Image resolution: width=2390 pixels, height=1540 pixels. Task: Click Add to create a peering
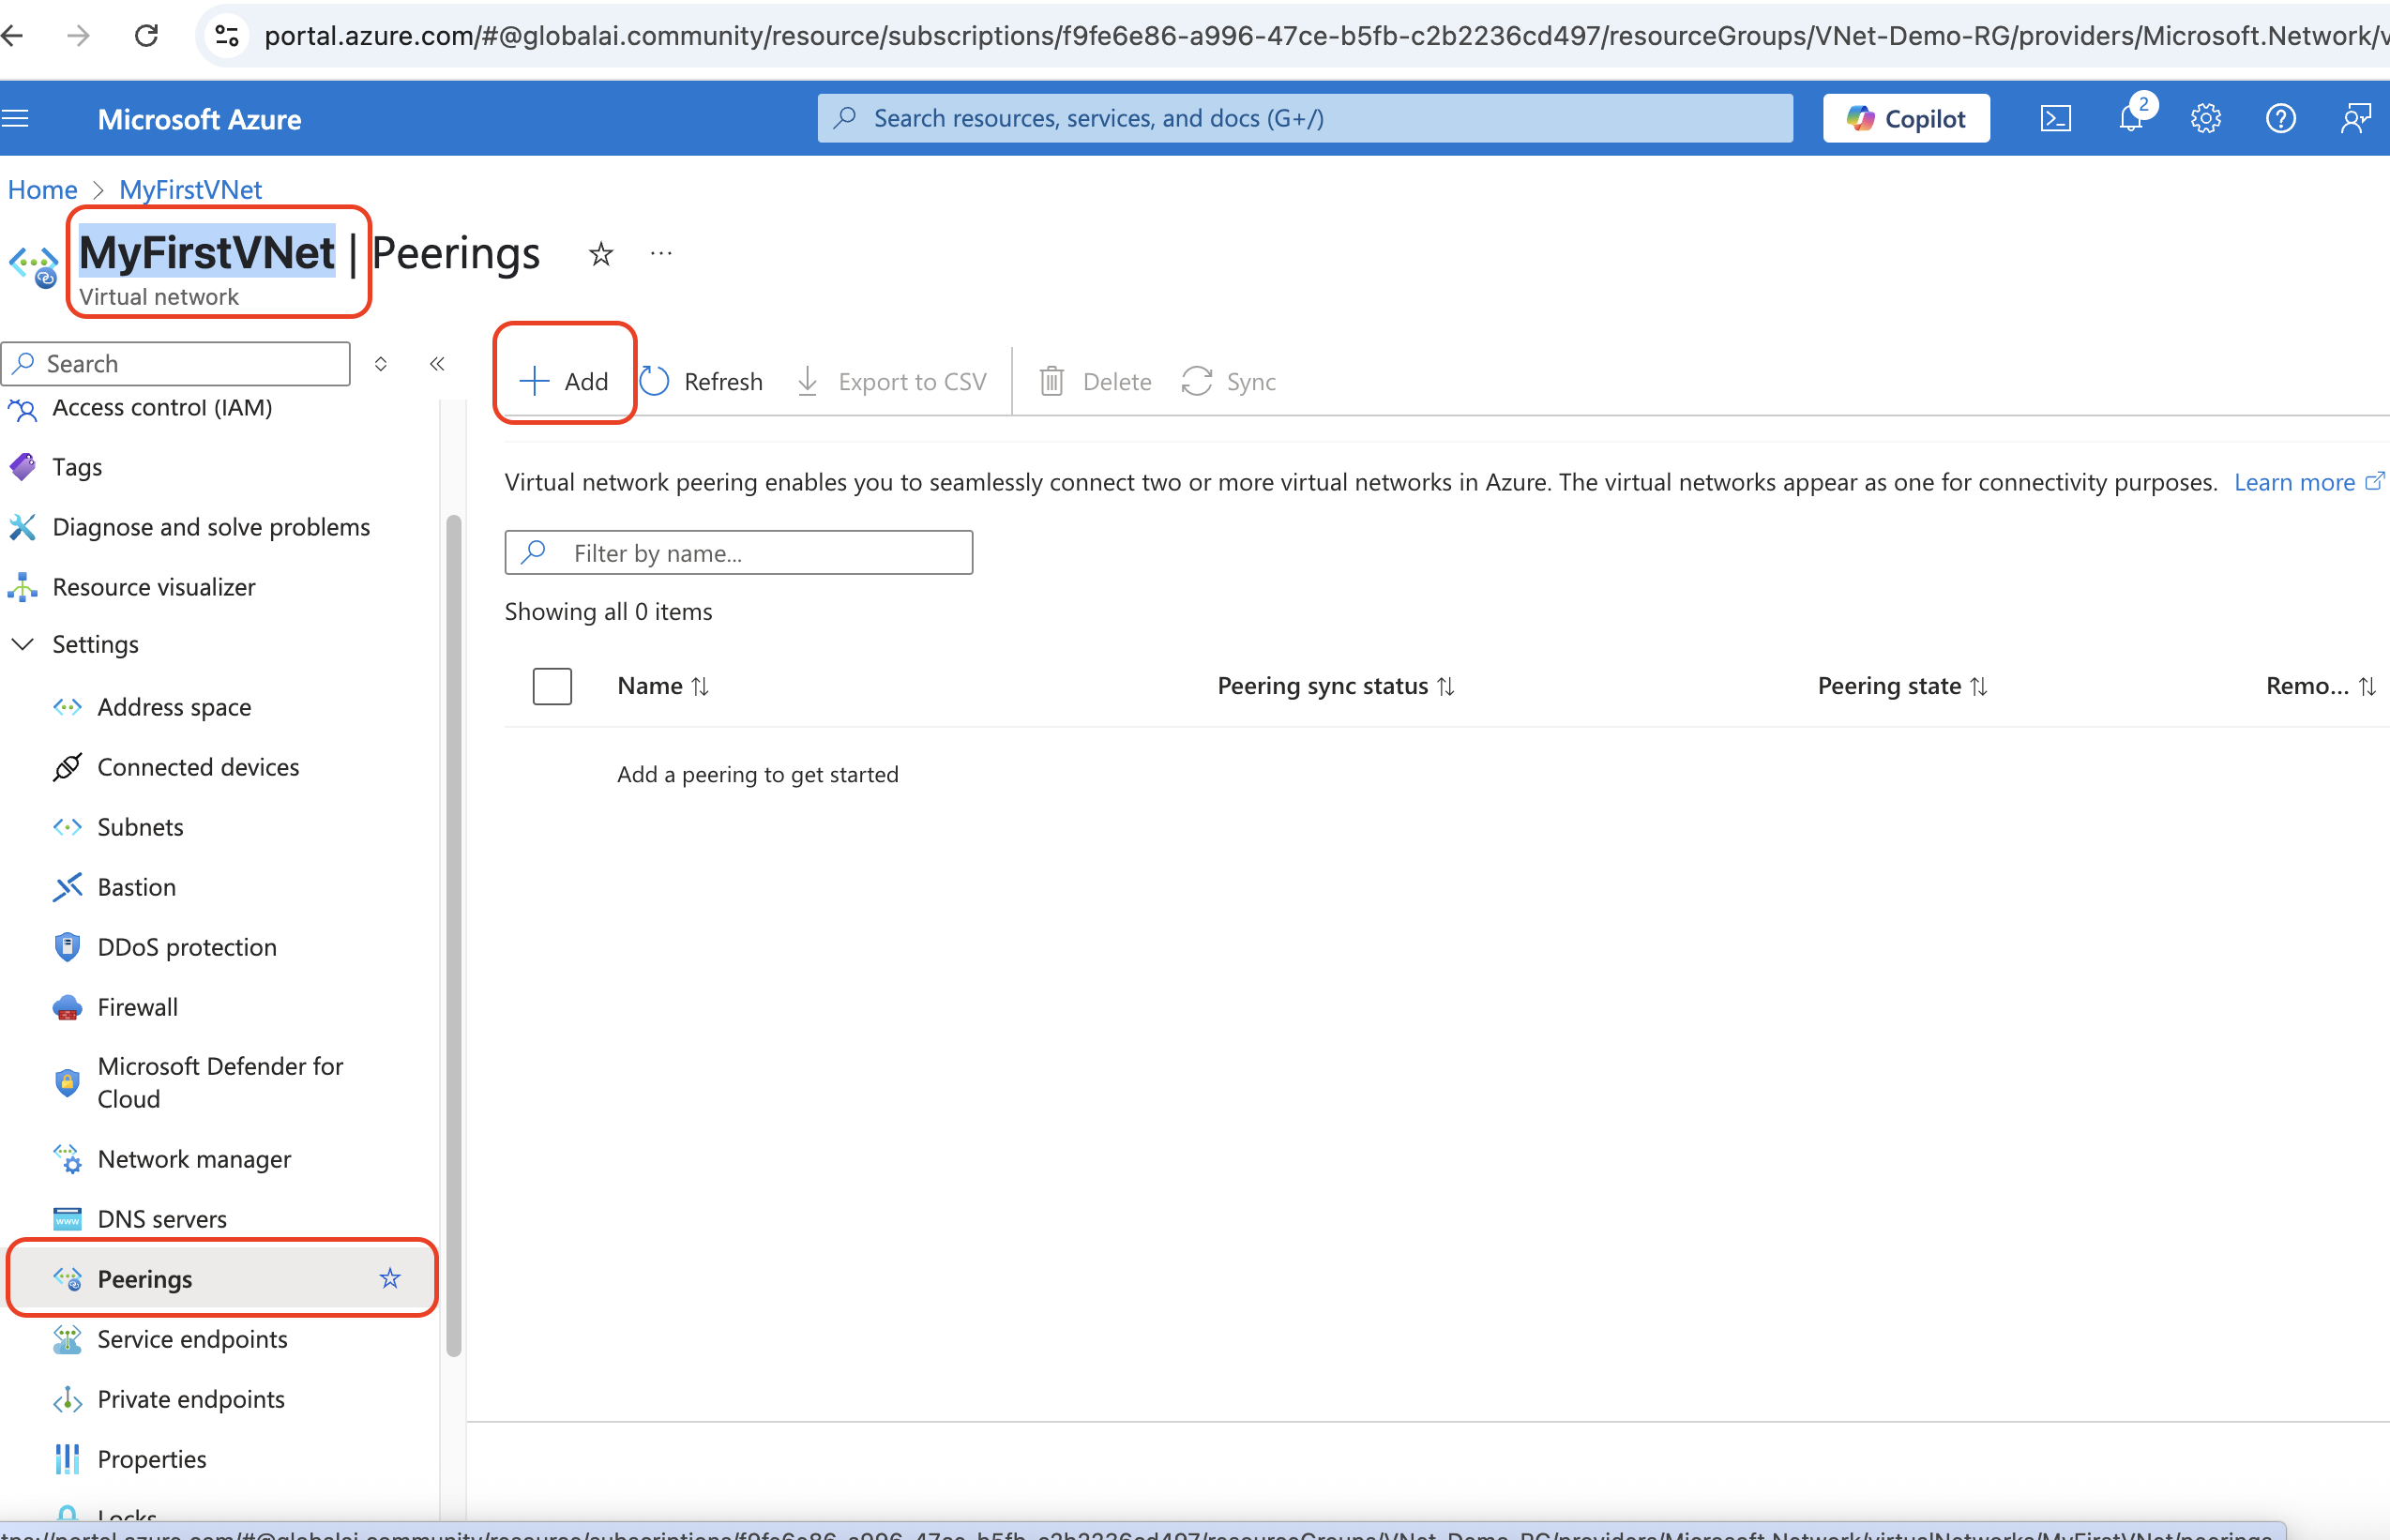pyautogui.click(x=564, y=381)
